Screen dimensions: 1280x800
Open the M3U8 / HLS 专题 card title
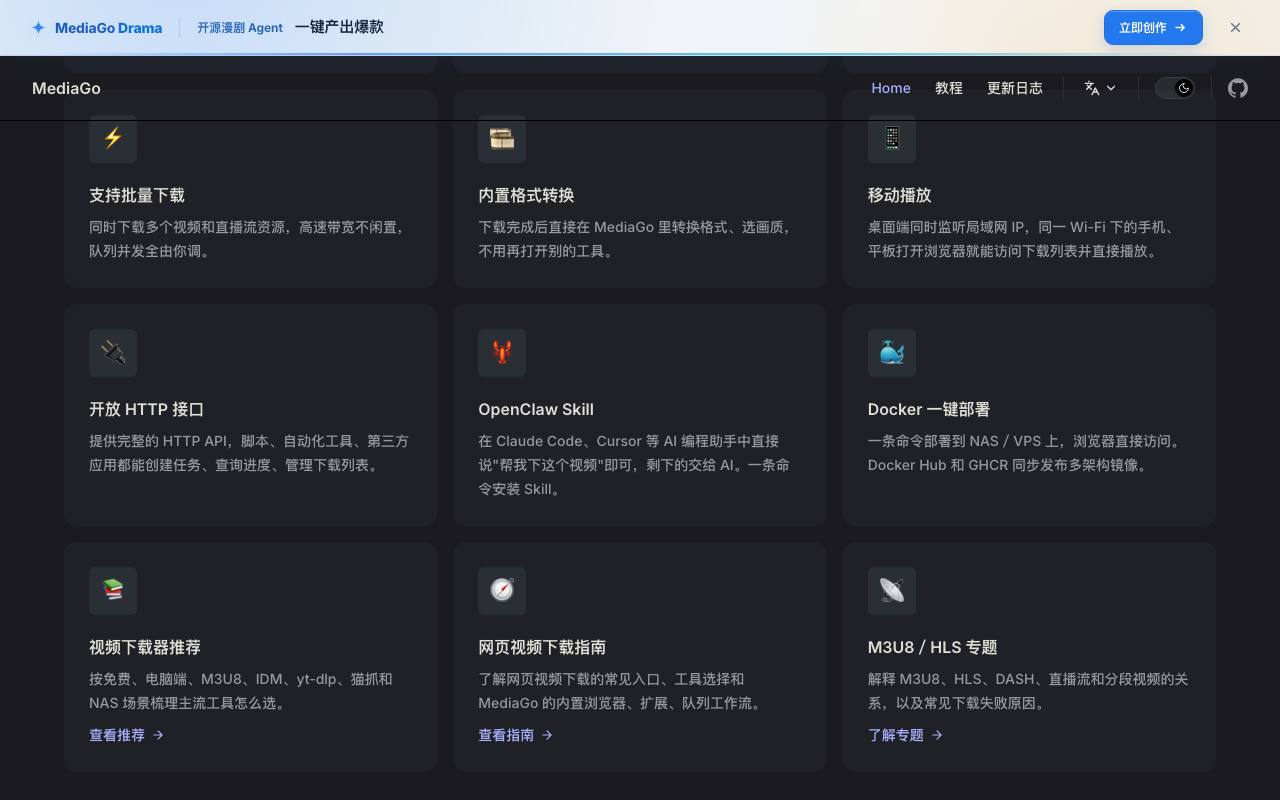(x=933, y=647)
